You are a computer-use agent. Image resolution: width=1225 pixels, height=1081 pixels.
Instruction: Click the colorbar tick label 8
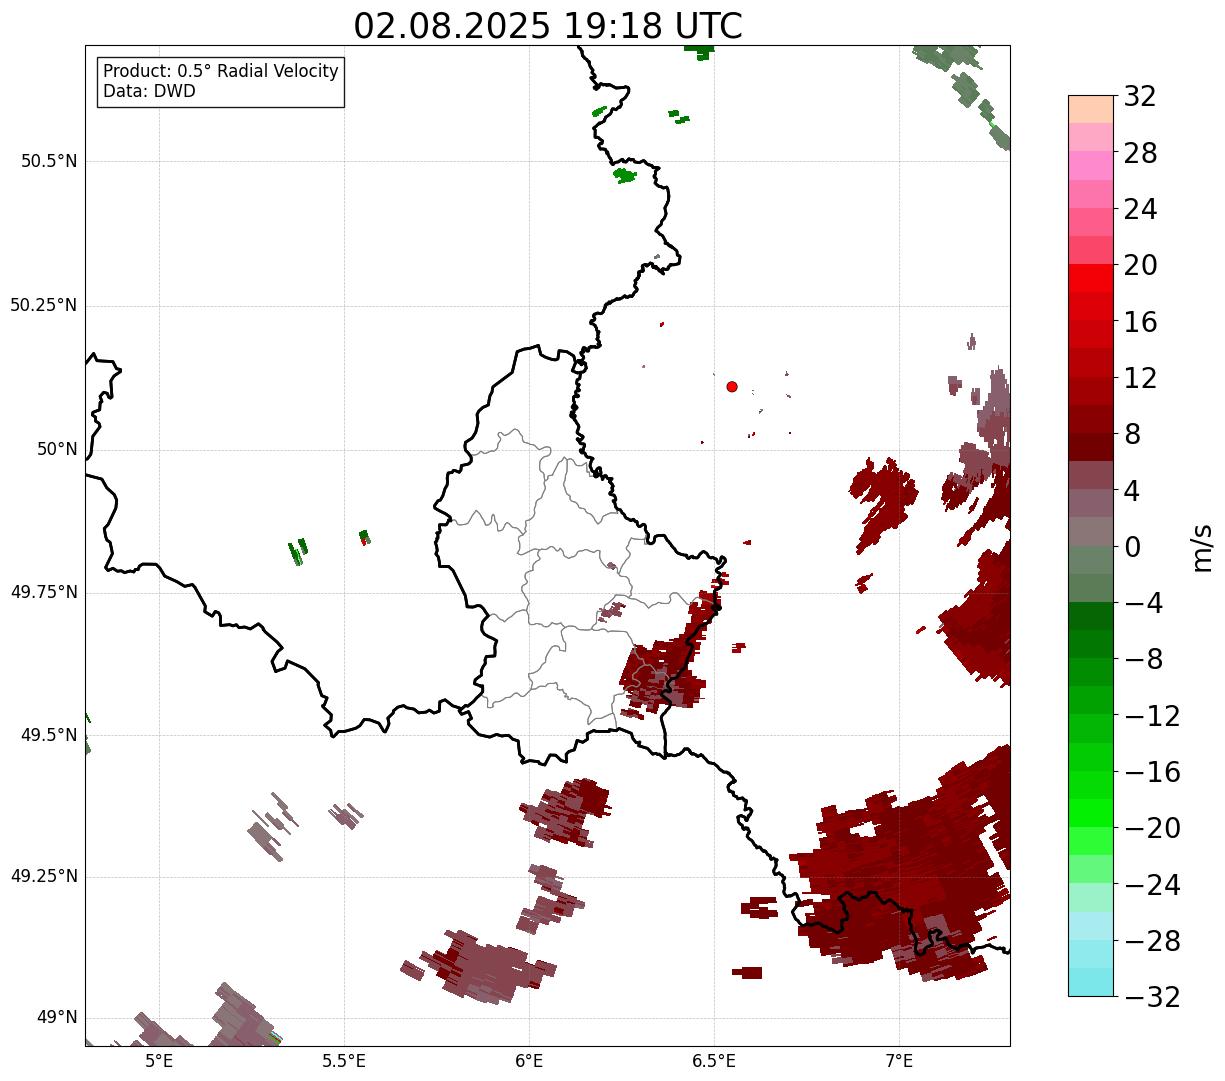[1132, 435]
